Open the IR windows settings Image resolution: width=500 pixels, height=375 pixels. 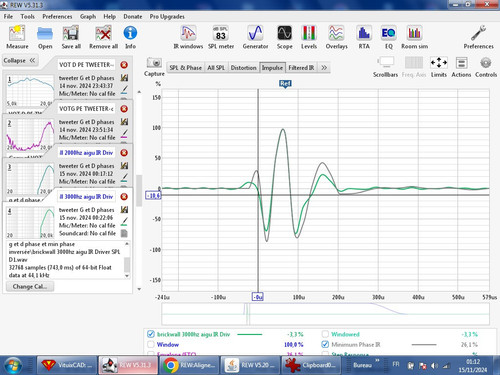[x=188, y=37]
